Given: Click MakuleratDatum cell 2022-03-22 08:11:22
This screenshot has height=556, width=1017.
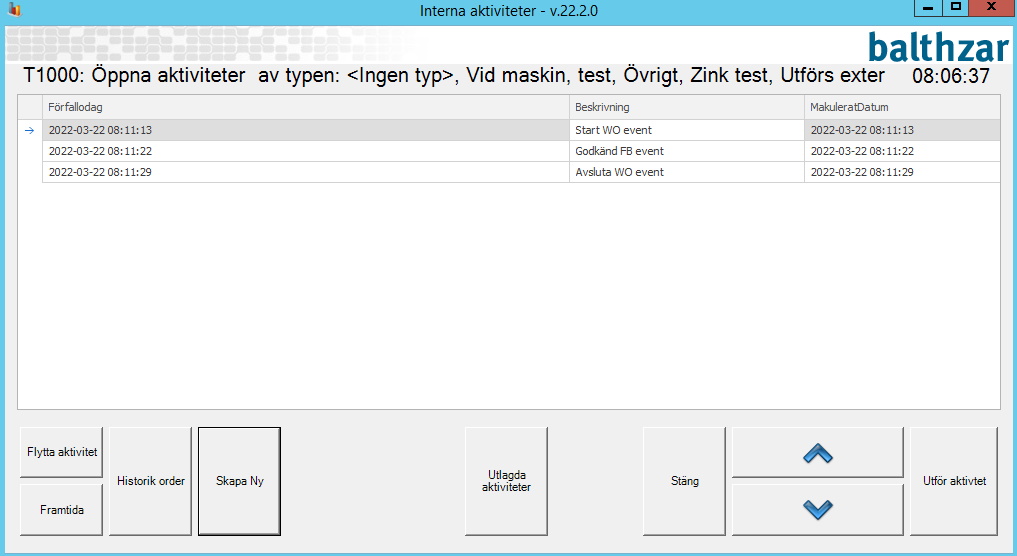Looking at the screenshot, I should coord(902,151).
